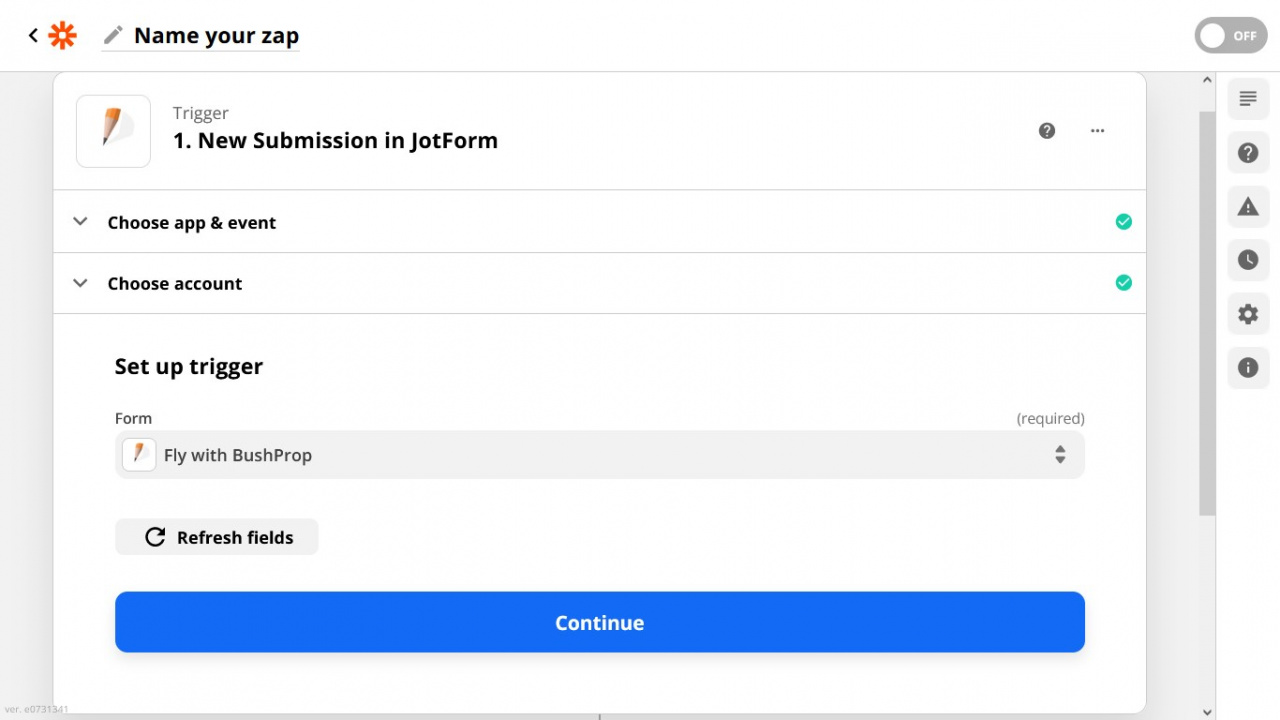
Task: Open the clock history icon in sidebar
Action: point(1248,260)
